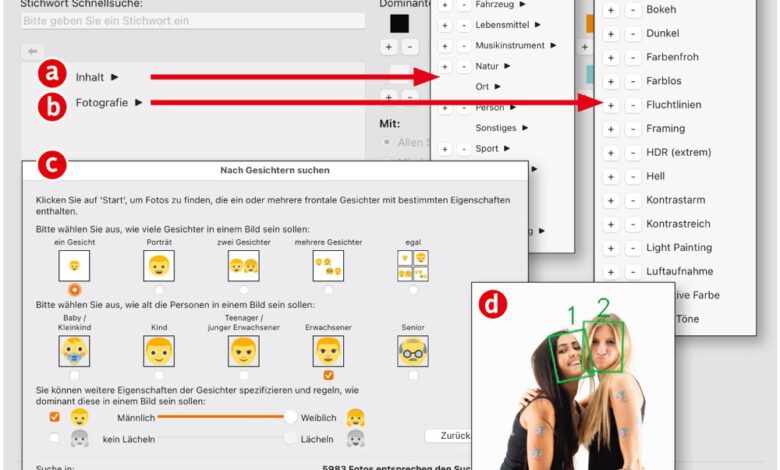Click the Zurück button
The height and width of the screenshot is (470, 780).
click(449, 436)
